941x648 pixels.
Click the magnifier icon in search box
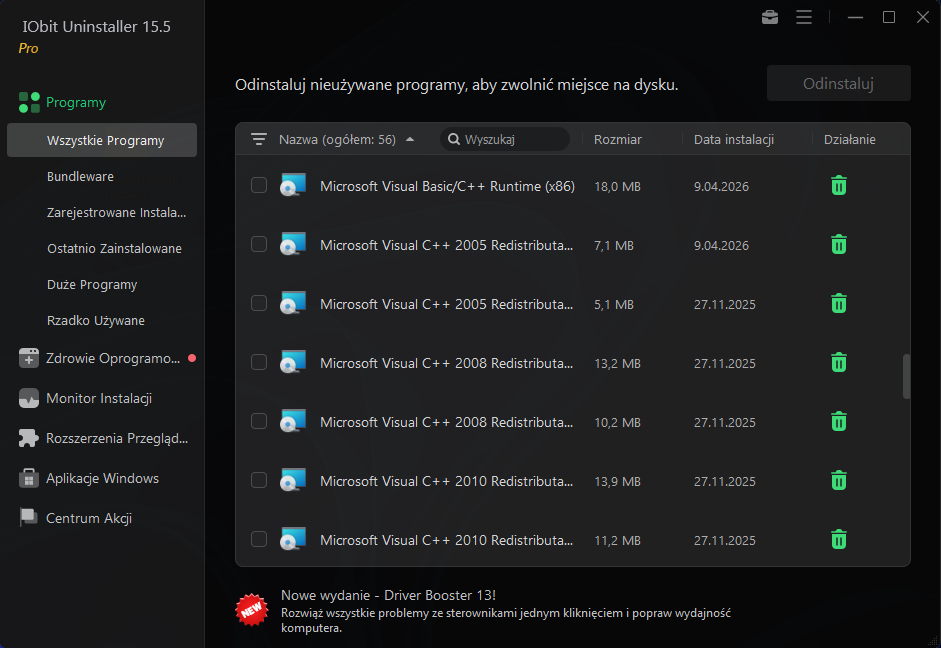454,139
